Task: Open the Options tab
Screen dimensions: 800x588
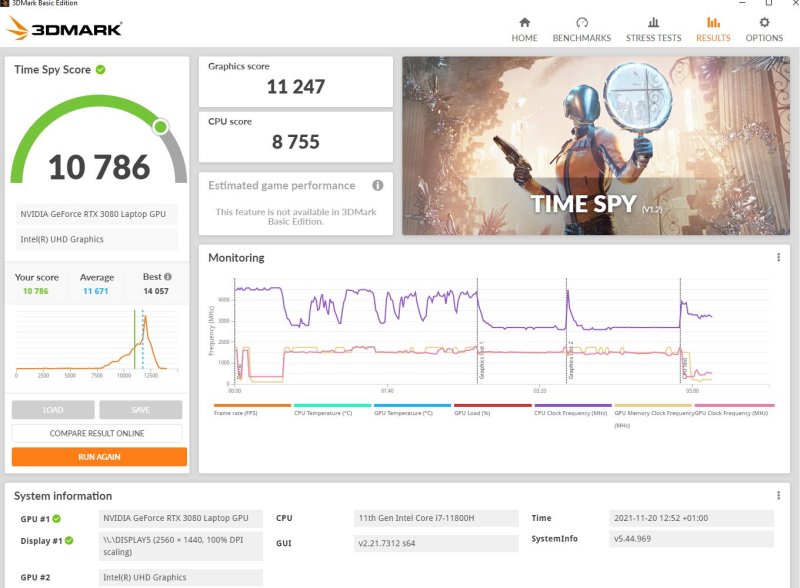Action: point(764,30)
